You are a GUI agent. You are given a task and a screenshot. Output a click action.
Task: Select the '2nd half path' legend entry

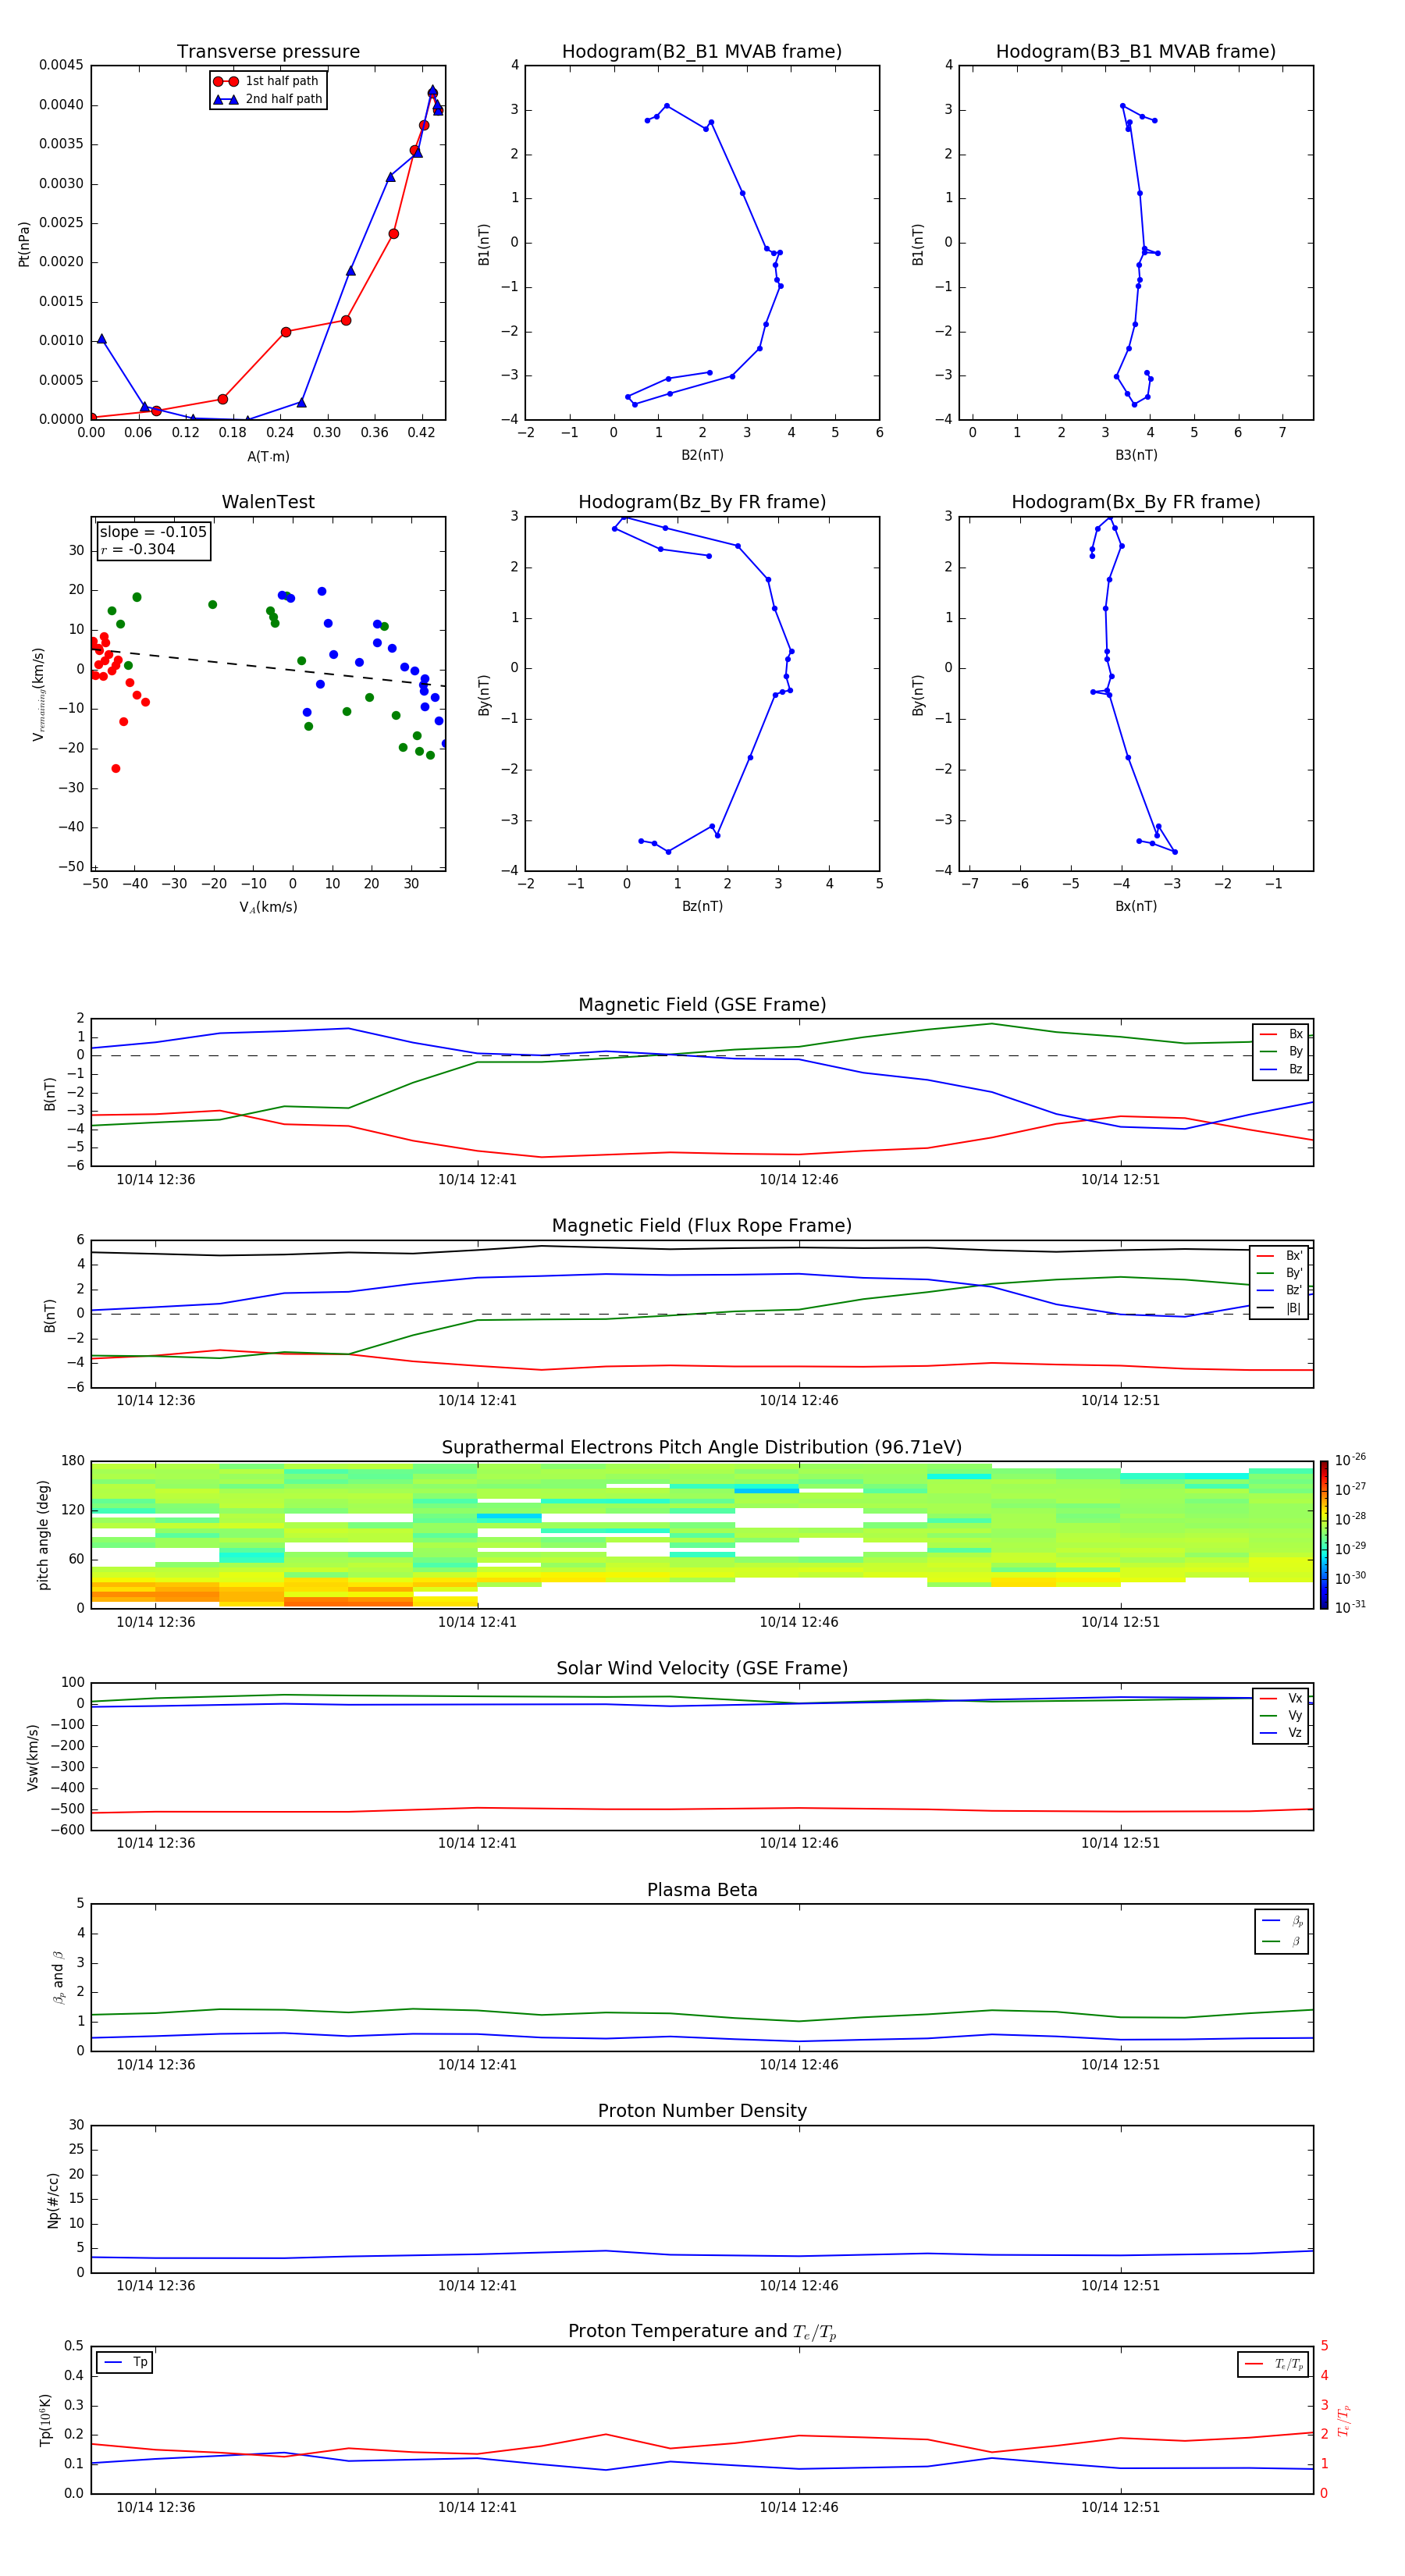[268, 99]
